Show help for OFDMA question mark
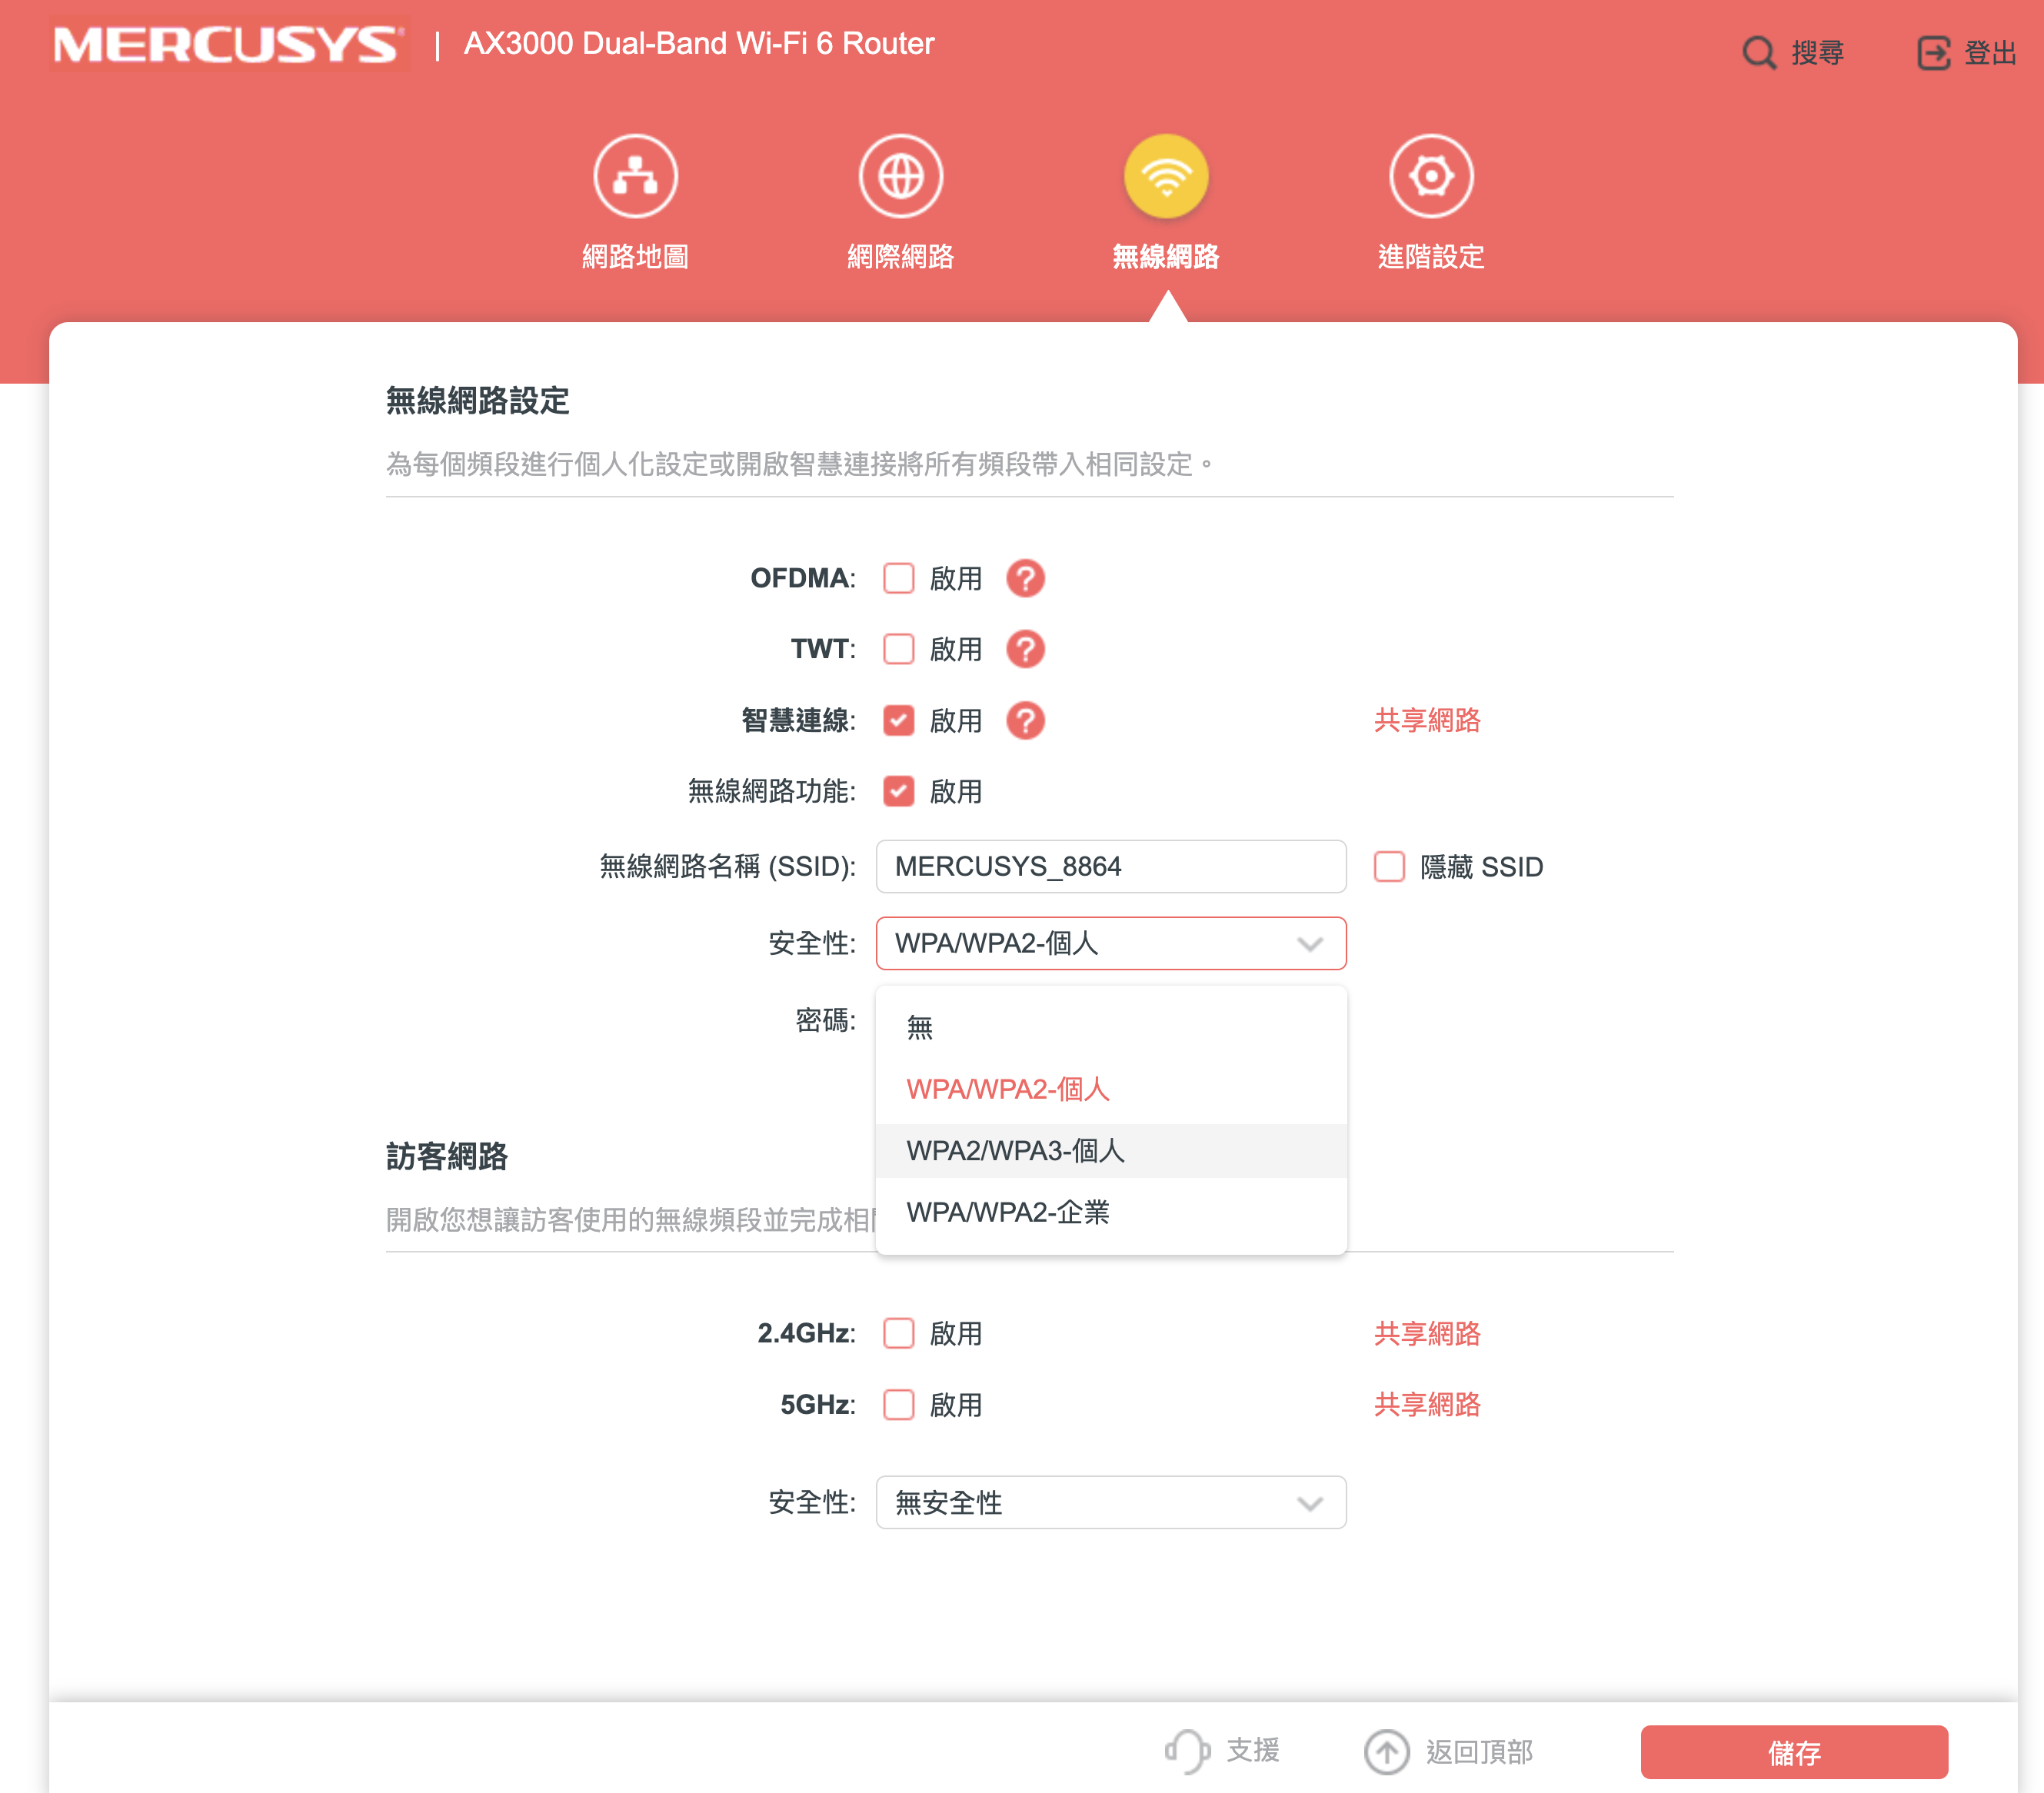The image size is (2044, 1793). click(1025, 578)
